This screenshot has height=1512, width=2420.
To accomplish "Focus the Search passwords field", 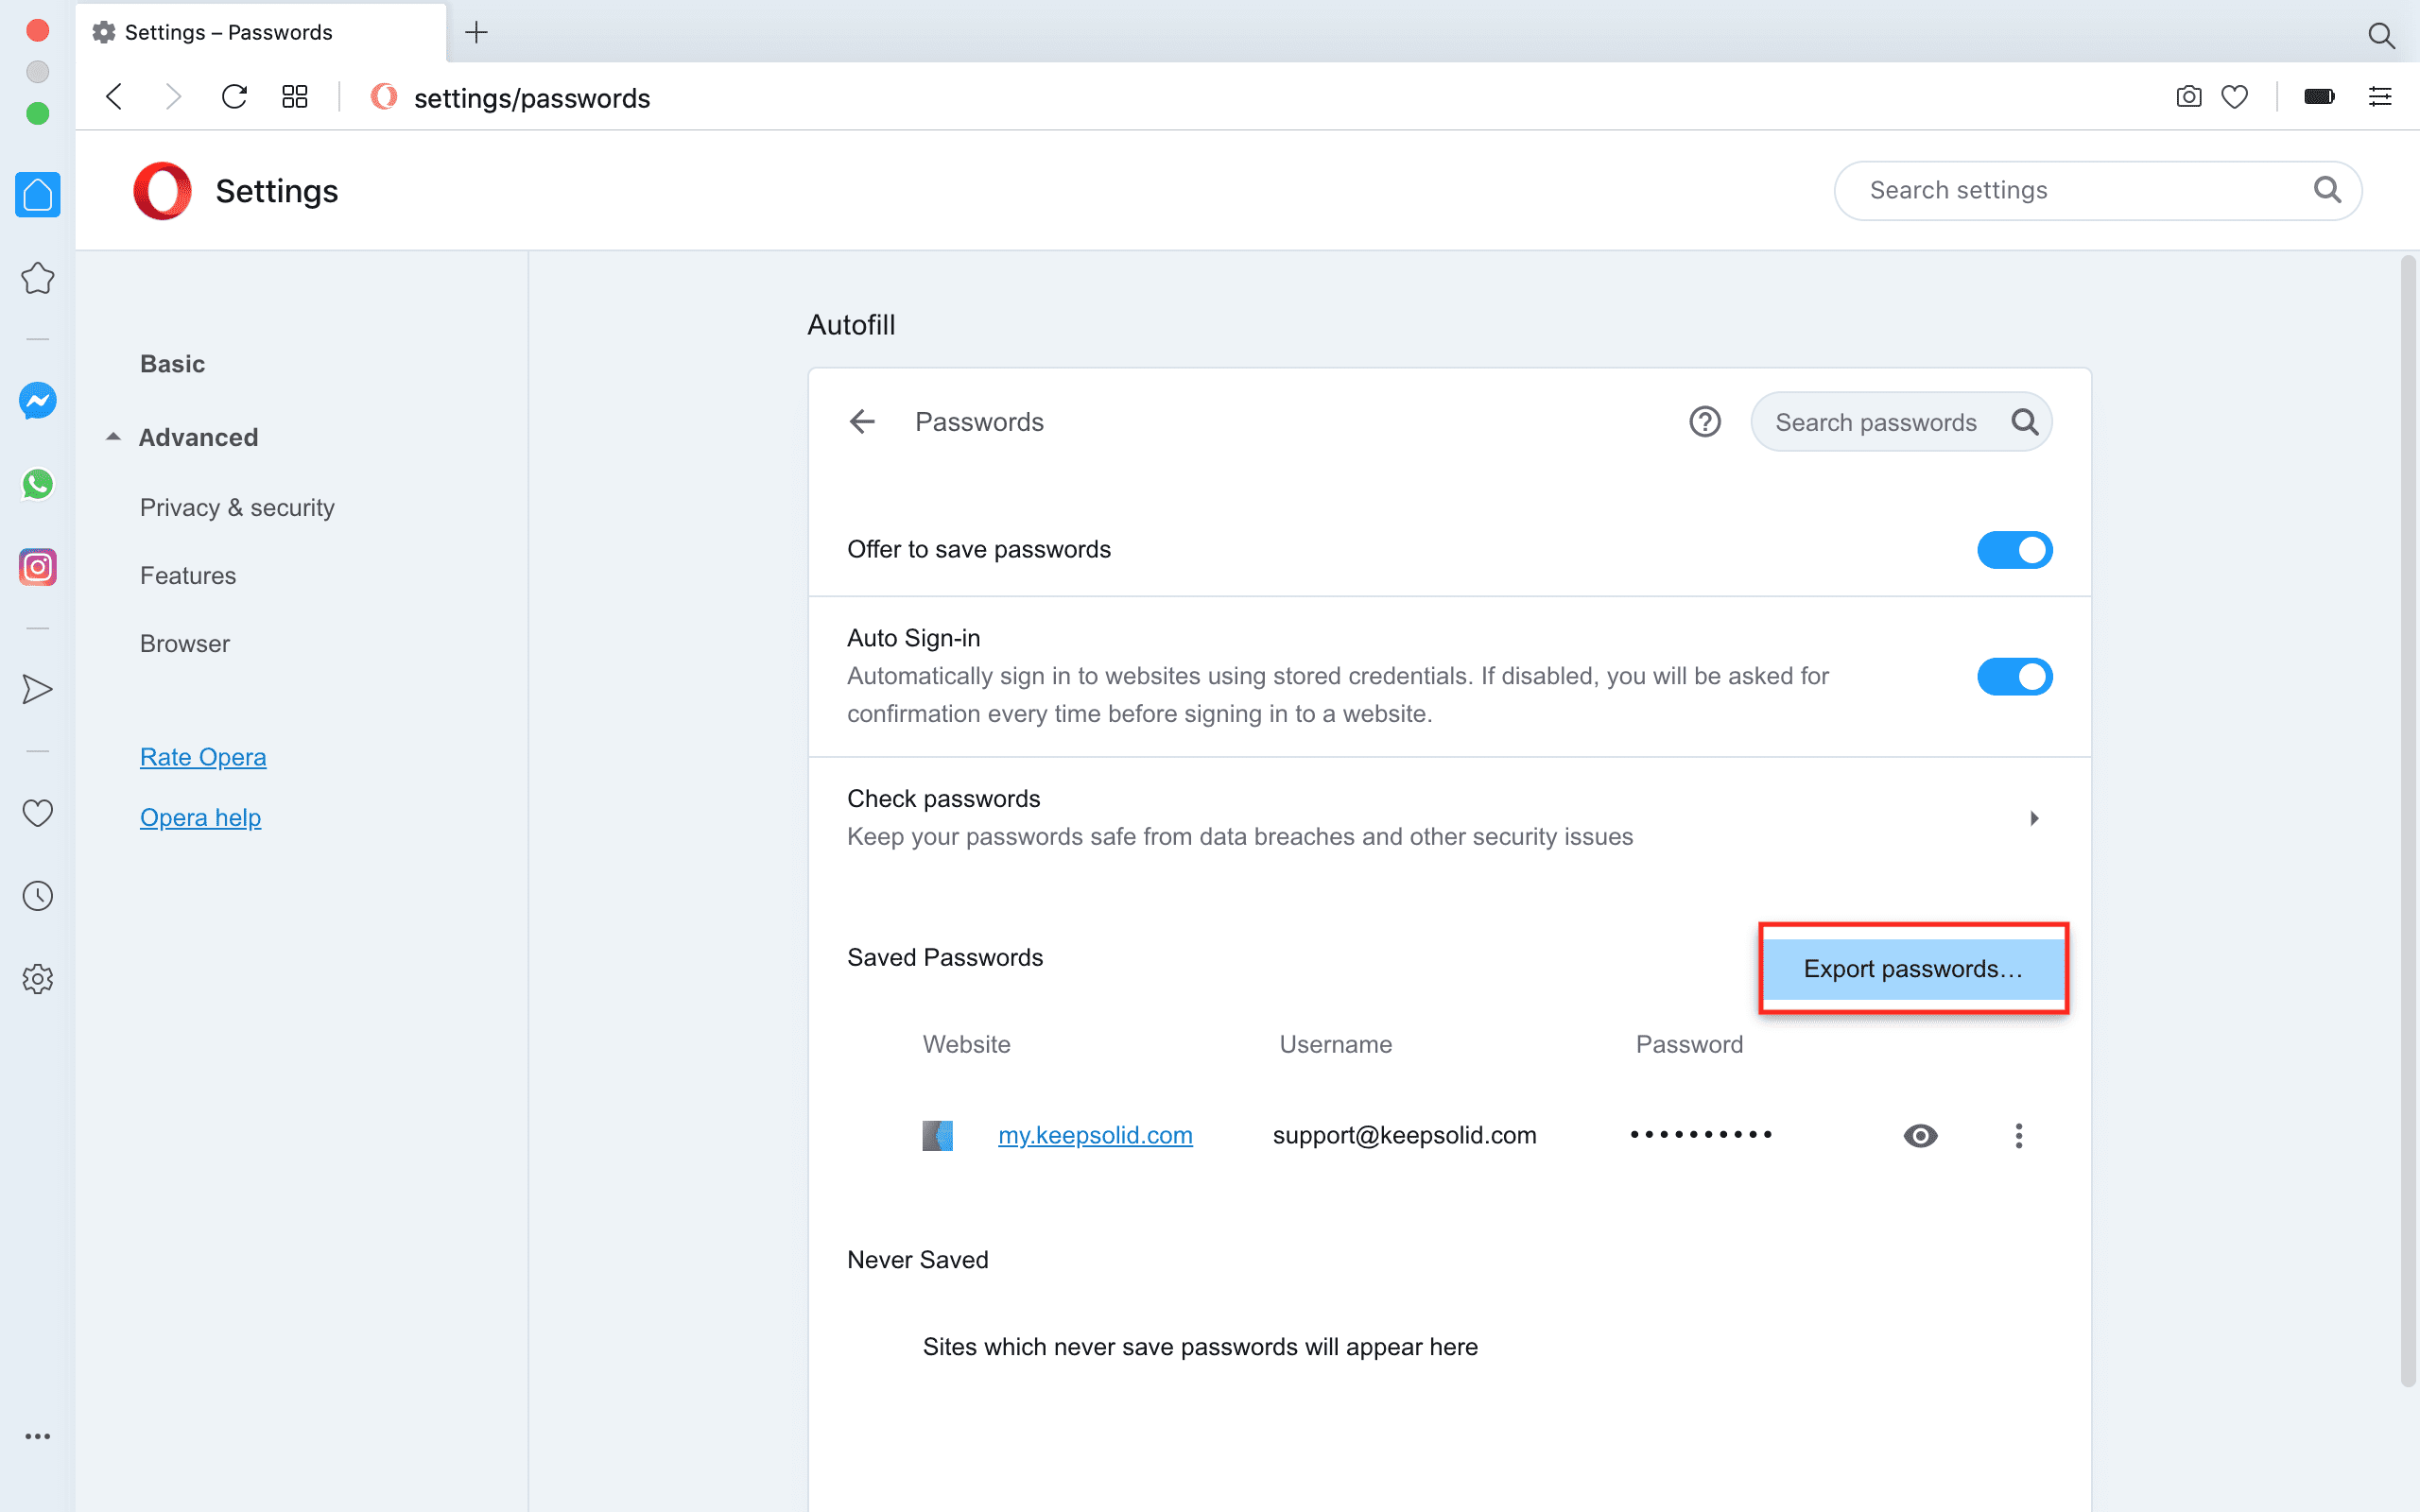I will click(1878, 422).
